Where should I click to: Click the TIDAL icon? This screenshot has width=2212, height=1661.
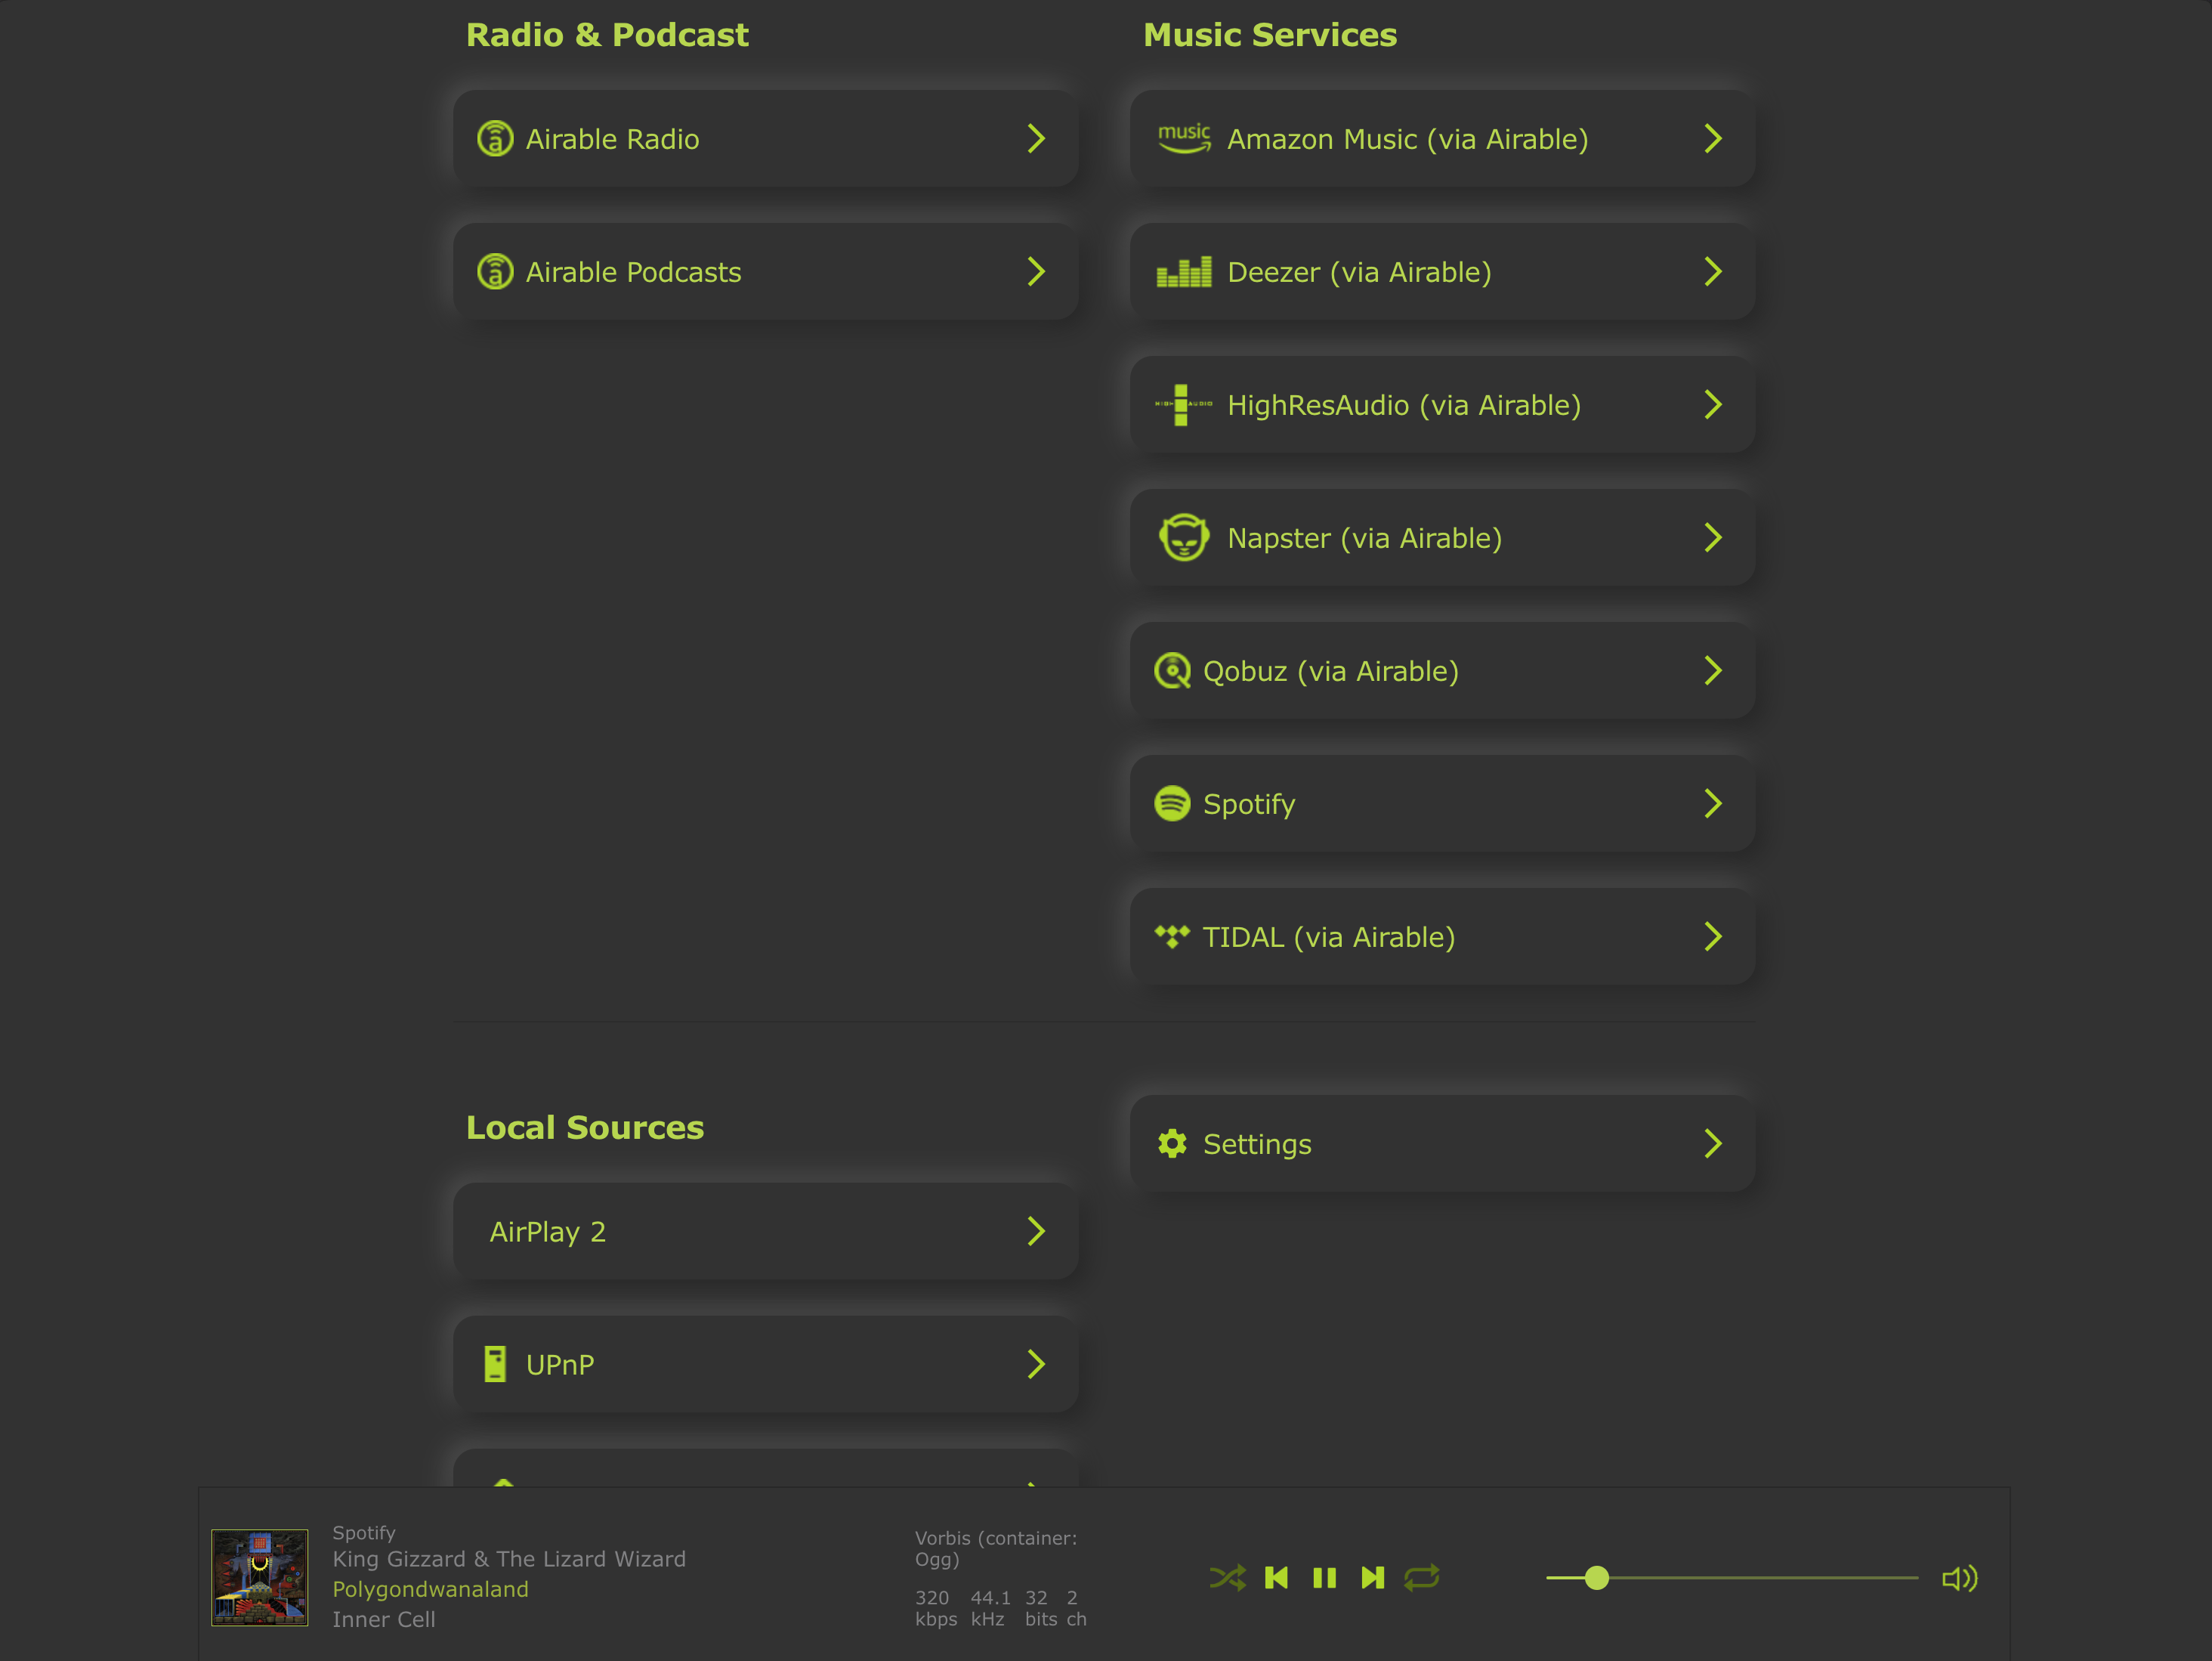coord(1172,936)
